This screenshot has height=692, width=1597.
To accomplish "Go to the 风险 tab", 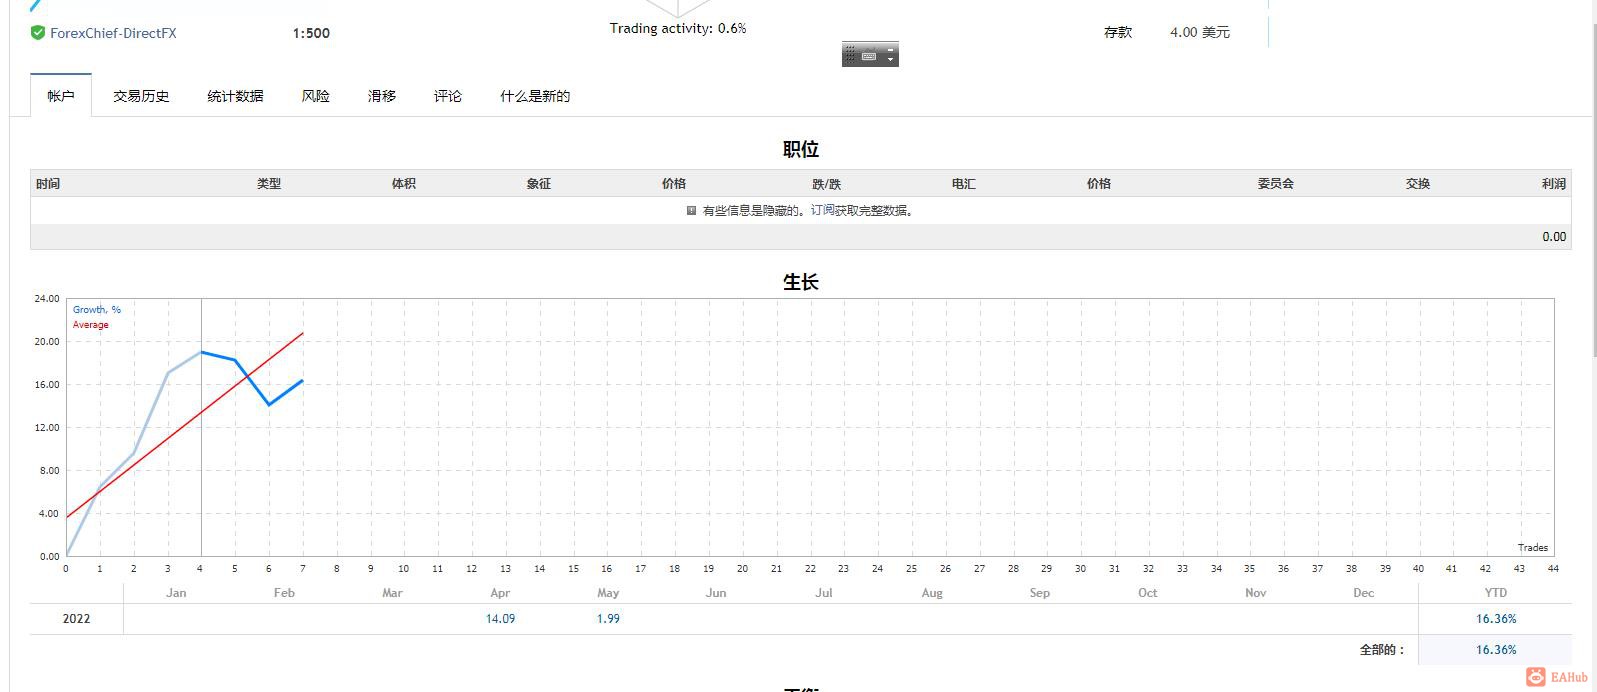I will click(316, 96).
